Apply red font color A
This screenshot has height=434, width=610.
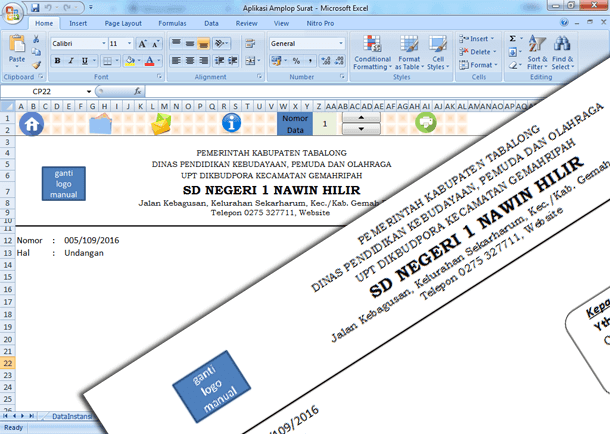point(149,61)
